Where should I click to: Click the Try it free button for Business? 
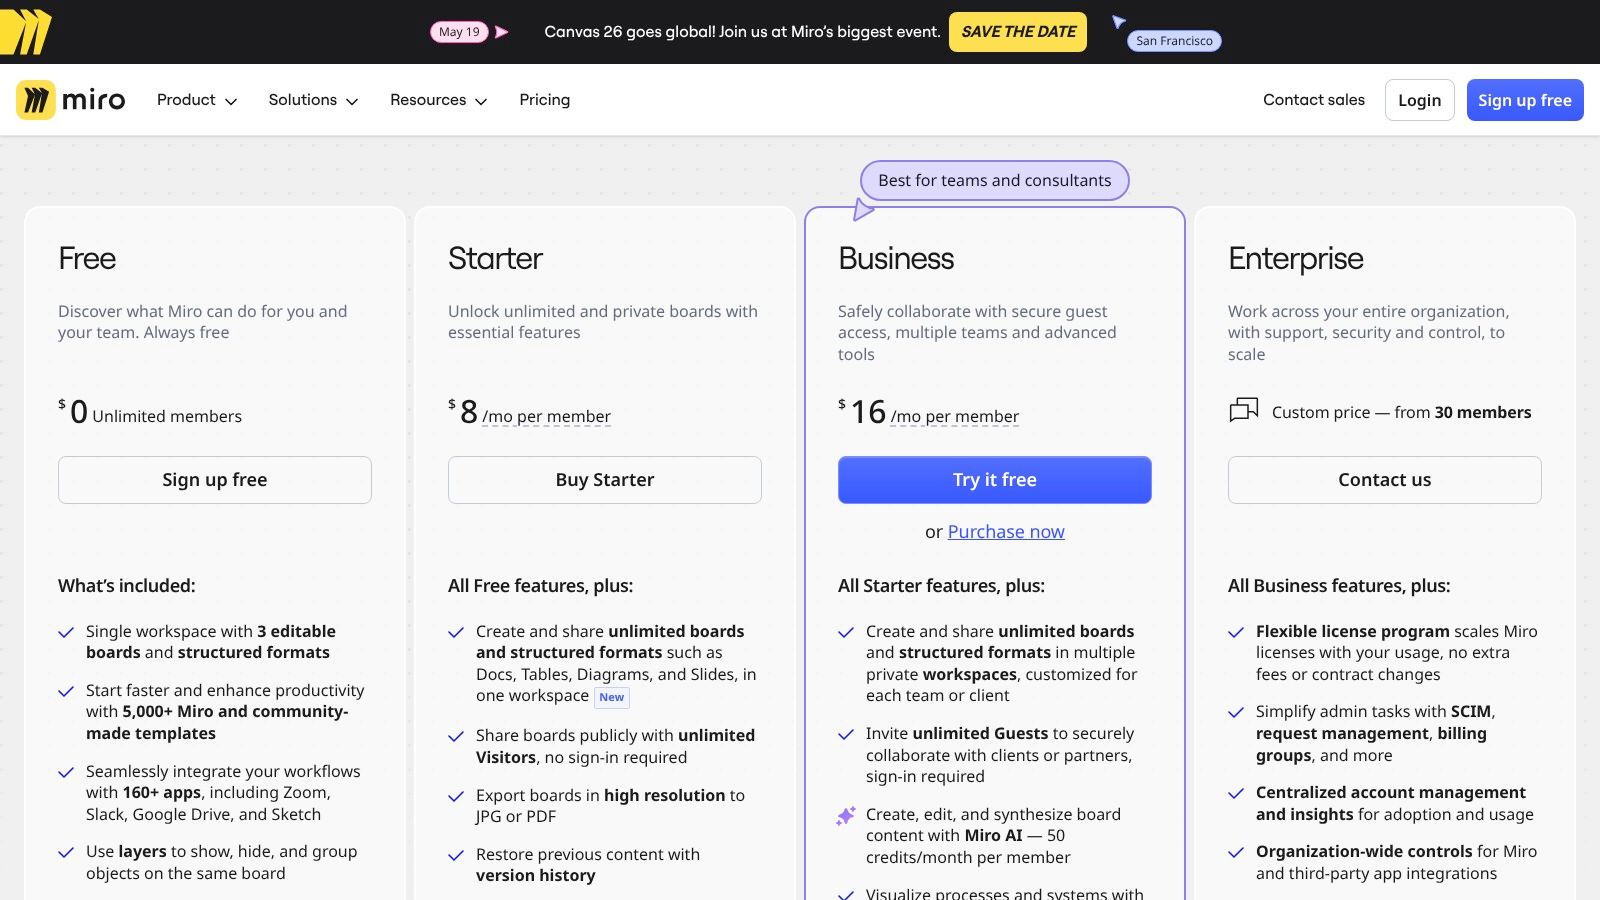pos(994,479)
